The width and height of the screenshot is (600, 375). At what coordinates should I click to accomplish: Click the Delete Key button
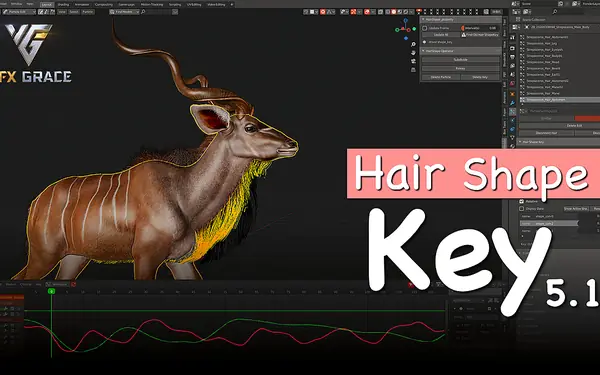pos(480,77)
